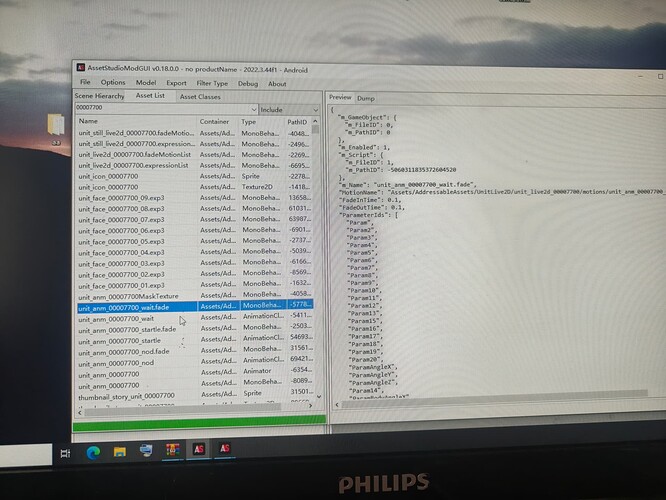Open the About menu
This screenshot has height=500, width=666.
[x=277, y=84]
